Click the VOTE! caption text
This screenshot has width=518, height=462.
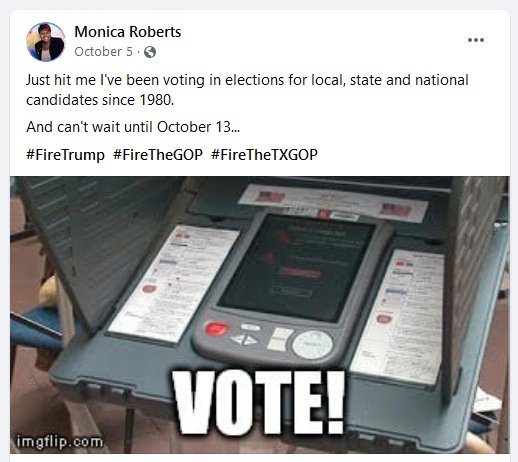pos(258,403)
